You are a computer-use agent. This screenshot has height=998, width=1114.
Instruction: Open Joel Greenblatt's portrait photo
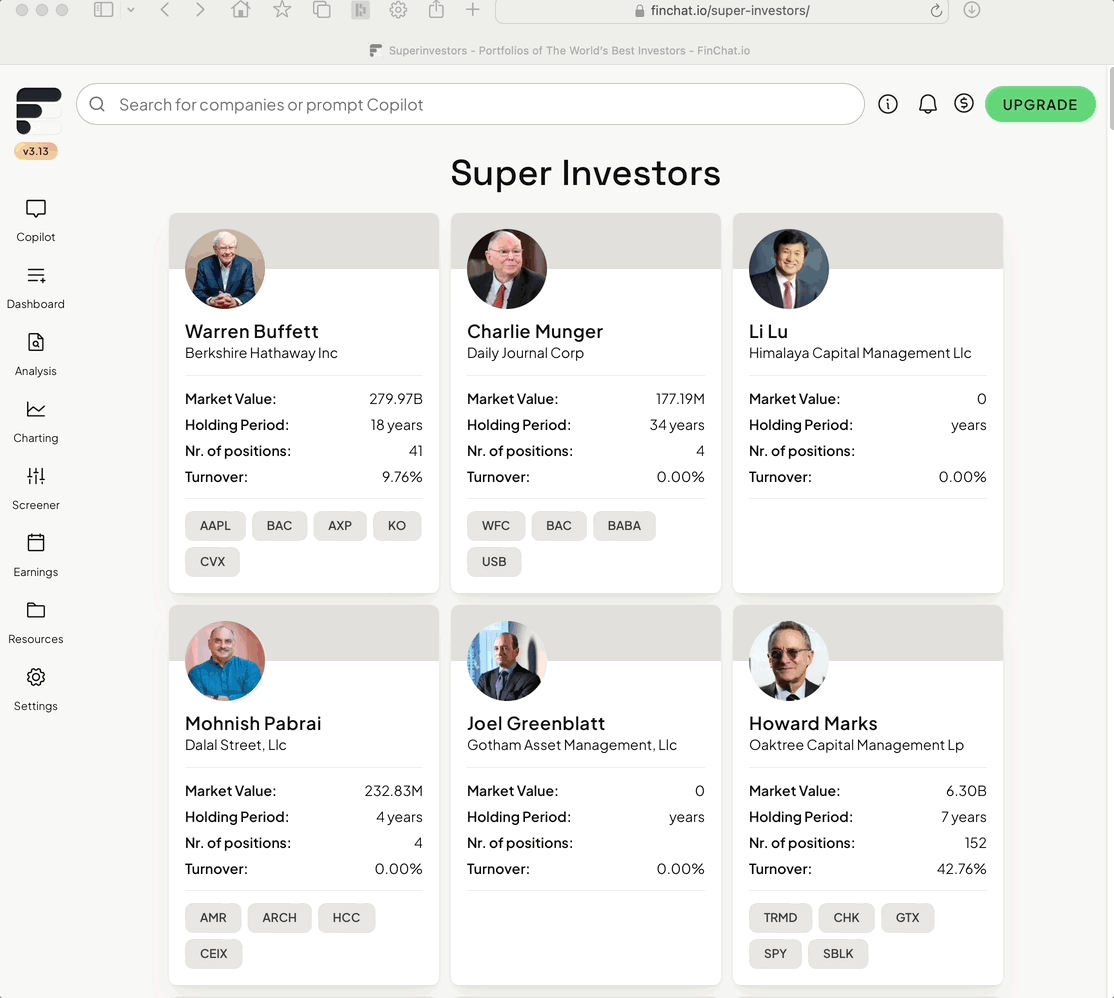[x=507, y=661]
